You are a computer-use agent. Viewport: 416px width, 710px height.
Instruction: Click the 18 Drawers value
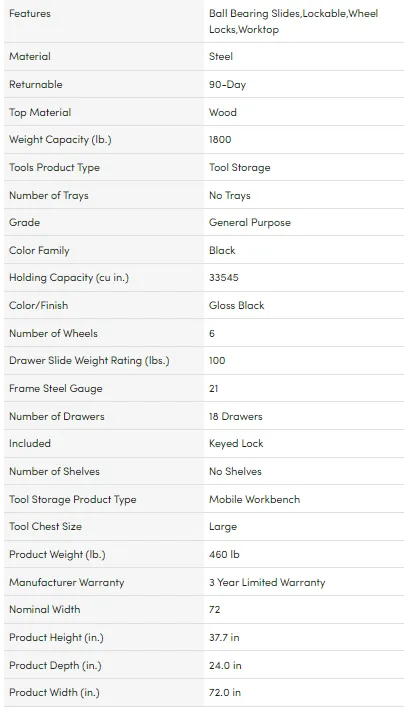pos(235,417)
